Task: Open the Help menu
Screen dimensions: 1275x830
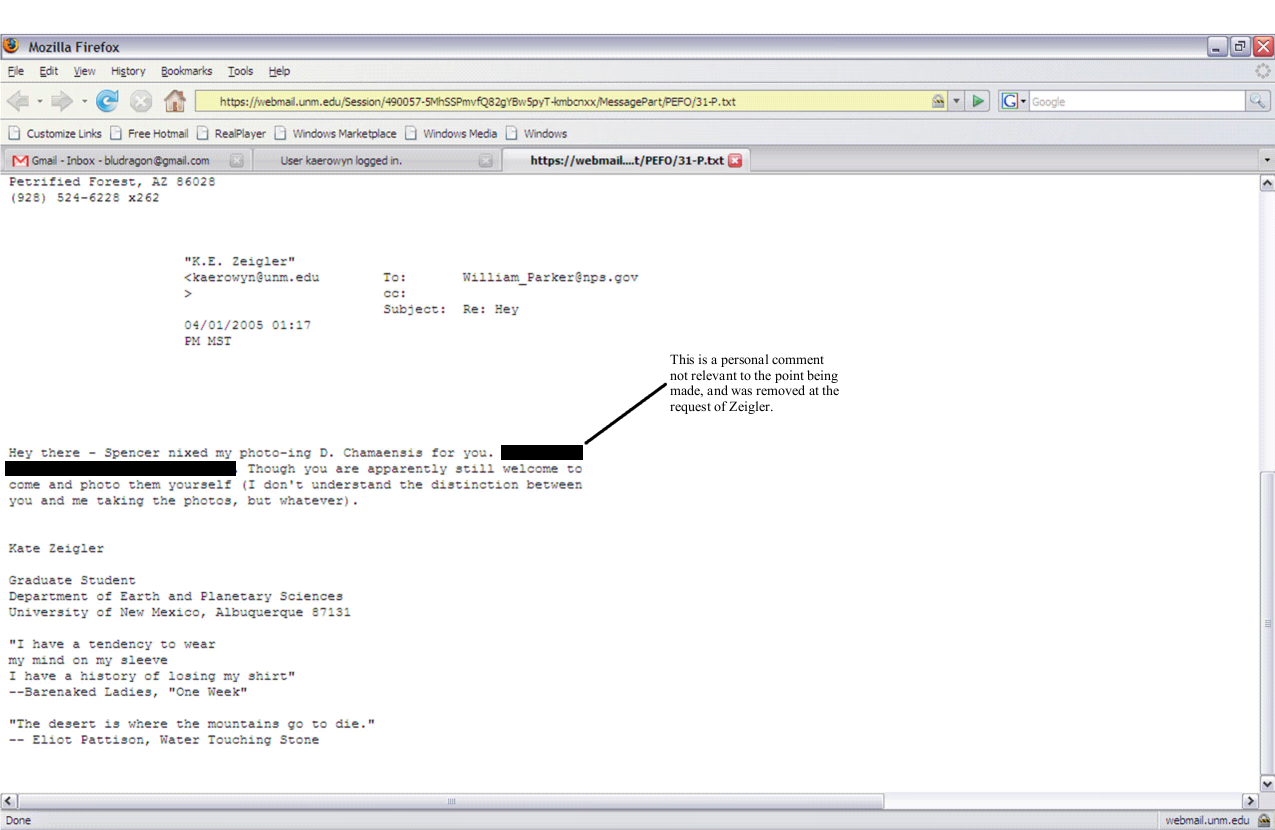Action: [279, 71]
